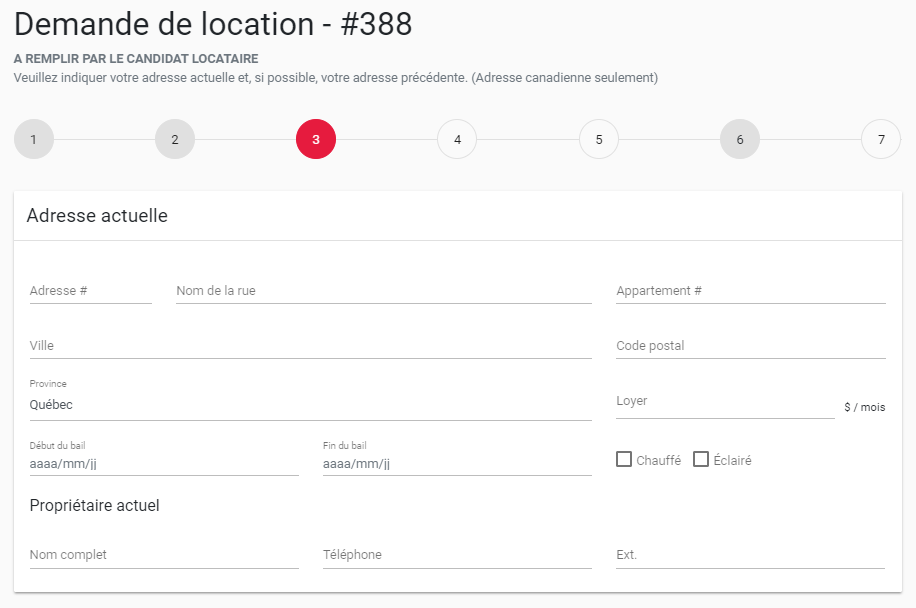Enable the Chauffé checkbox
This screenshot has height=608, width=916.
coord(624,459)
